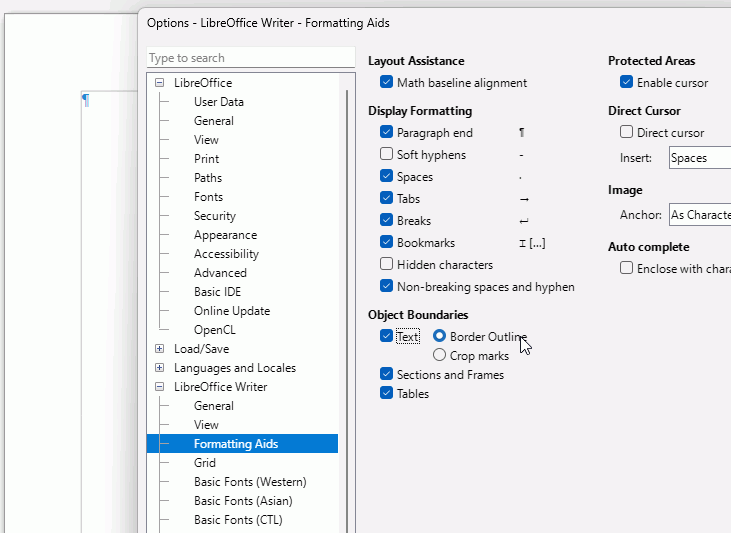The width and height of the screenshot is (731, 533).
Task: Open the Insert dropdown showing Spaces
Action: [x=698, y=158]
